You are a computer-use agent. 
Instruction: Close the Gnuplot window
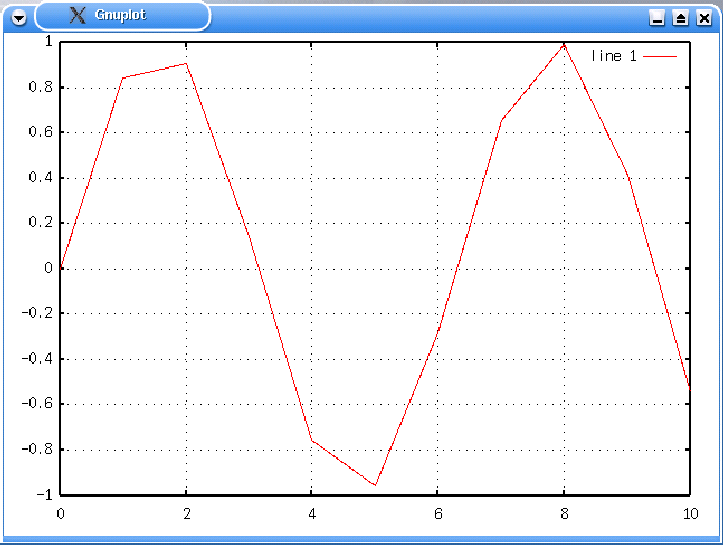point(704,18)
